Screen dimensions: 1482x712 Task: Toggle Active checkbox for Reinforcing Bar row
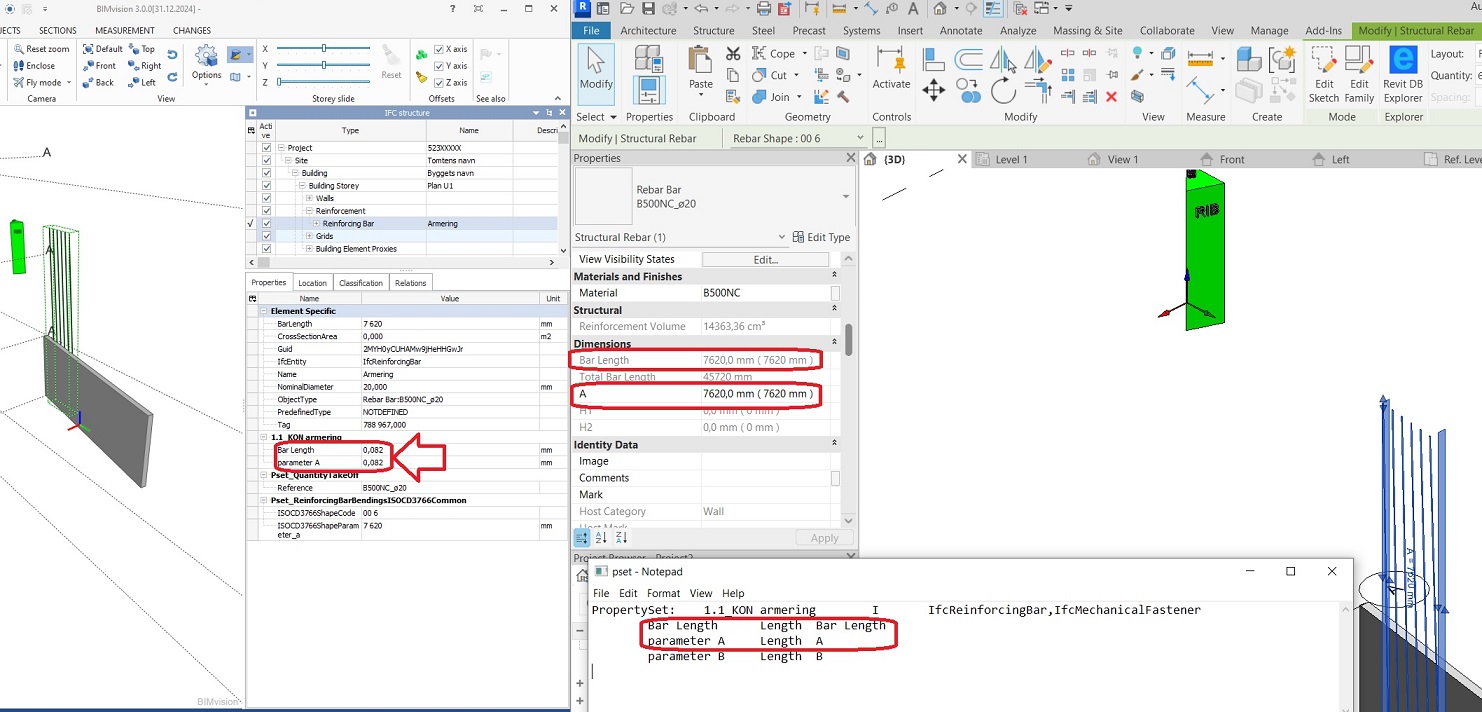coord(266,224)
